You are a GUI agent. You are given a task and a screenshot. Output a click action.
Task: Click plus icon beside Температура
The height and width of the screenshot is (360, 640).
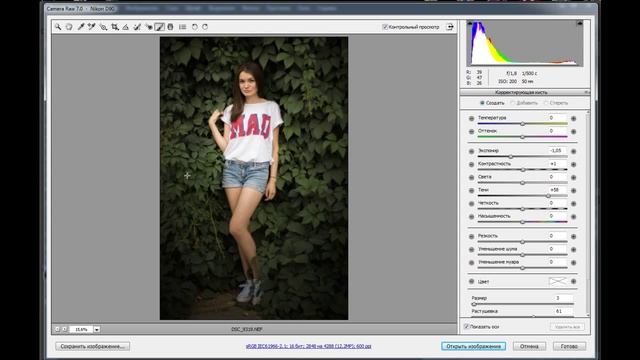click(573, 118)
